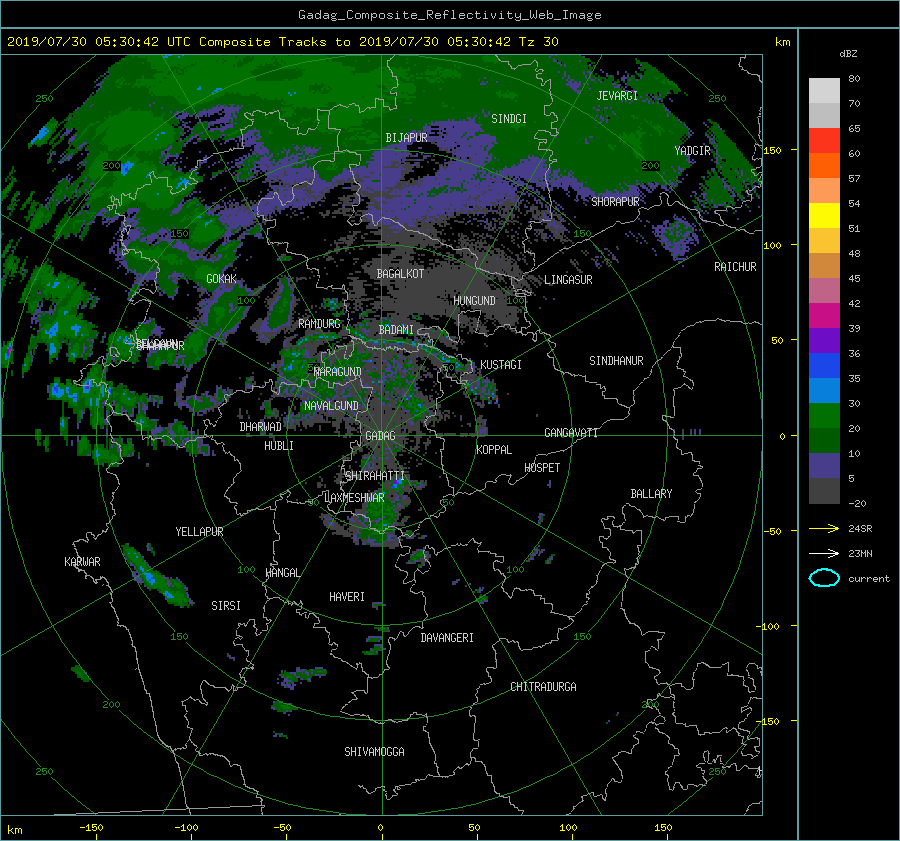The image size is (900, 841).
Task: Click the KARWAR city label
Action: click(x=82, y=561)
